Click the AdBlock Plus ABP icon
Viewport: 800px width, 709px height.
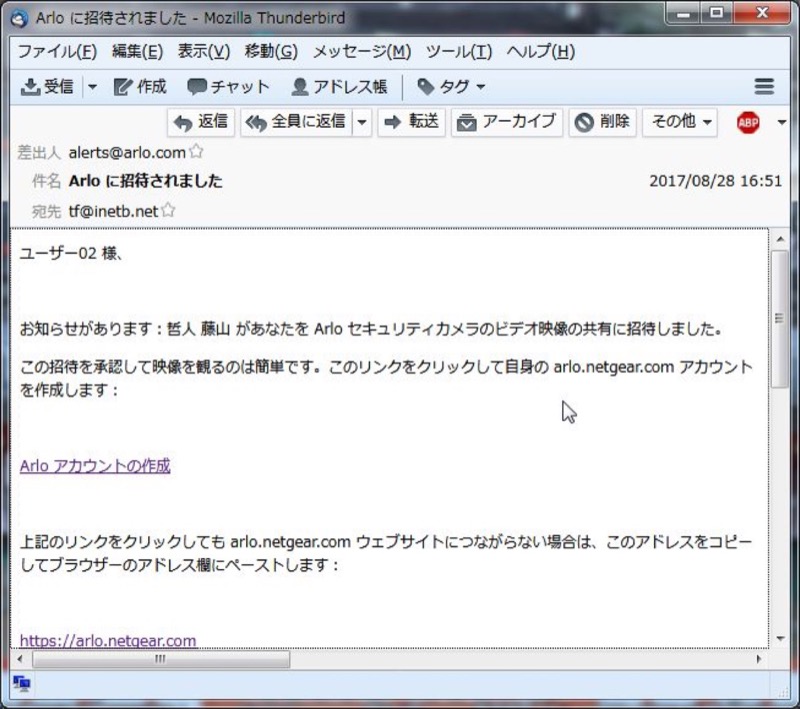(748, 122)
